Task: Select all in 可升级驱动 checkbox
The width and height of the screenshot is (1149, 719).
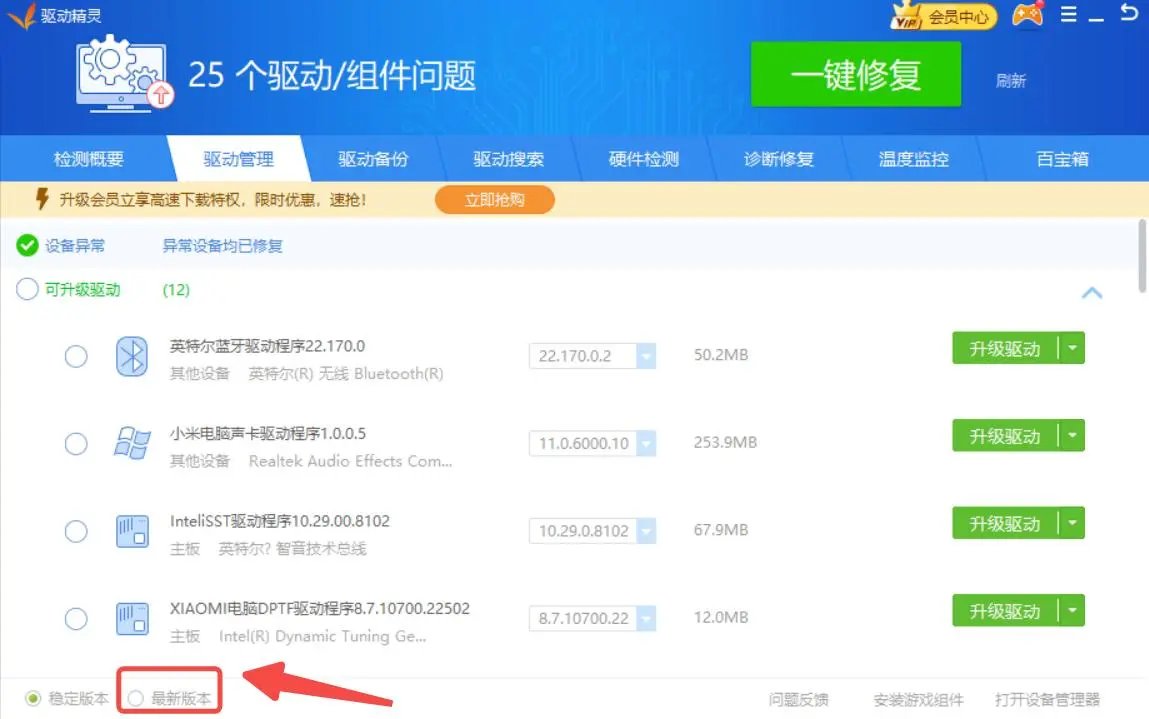Action: click(x=27, y=290)
